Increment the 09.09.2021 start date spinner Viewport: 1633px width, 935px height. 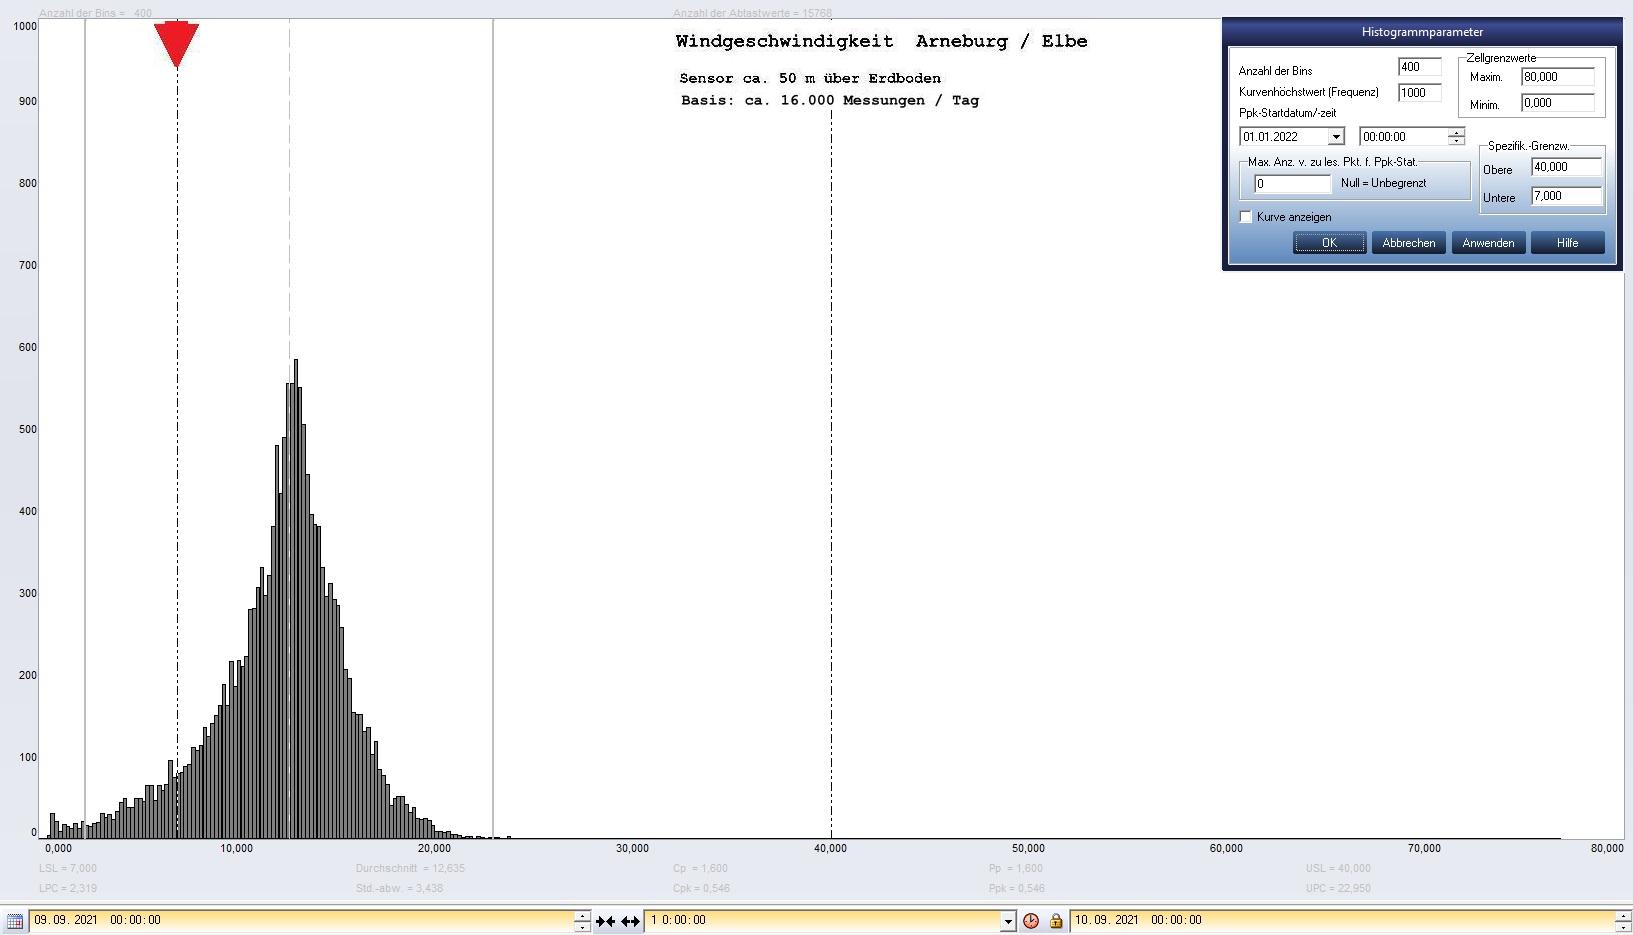[x=582, y=915]
